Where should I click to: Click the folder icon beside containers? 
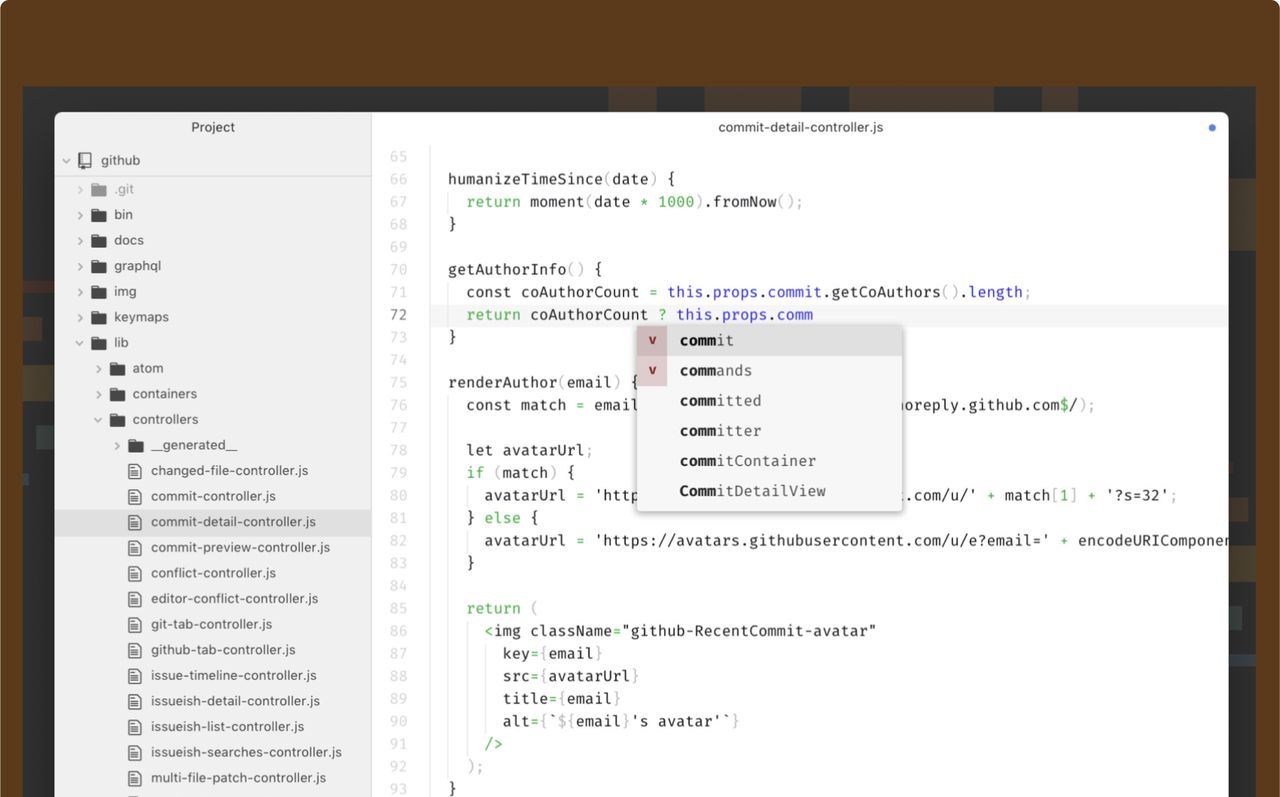click(x=117, y=394)
